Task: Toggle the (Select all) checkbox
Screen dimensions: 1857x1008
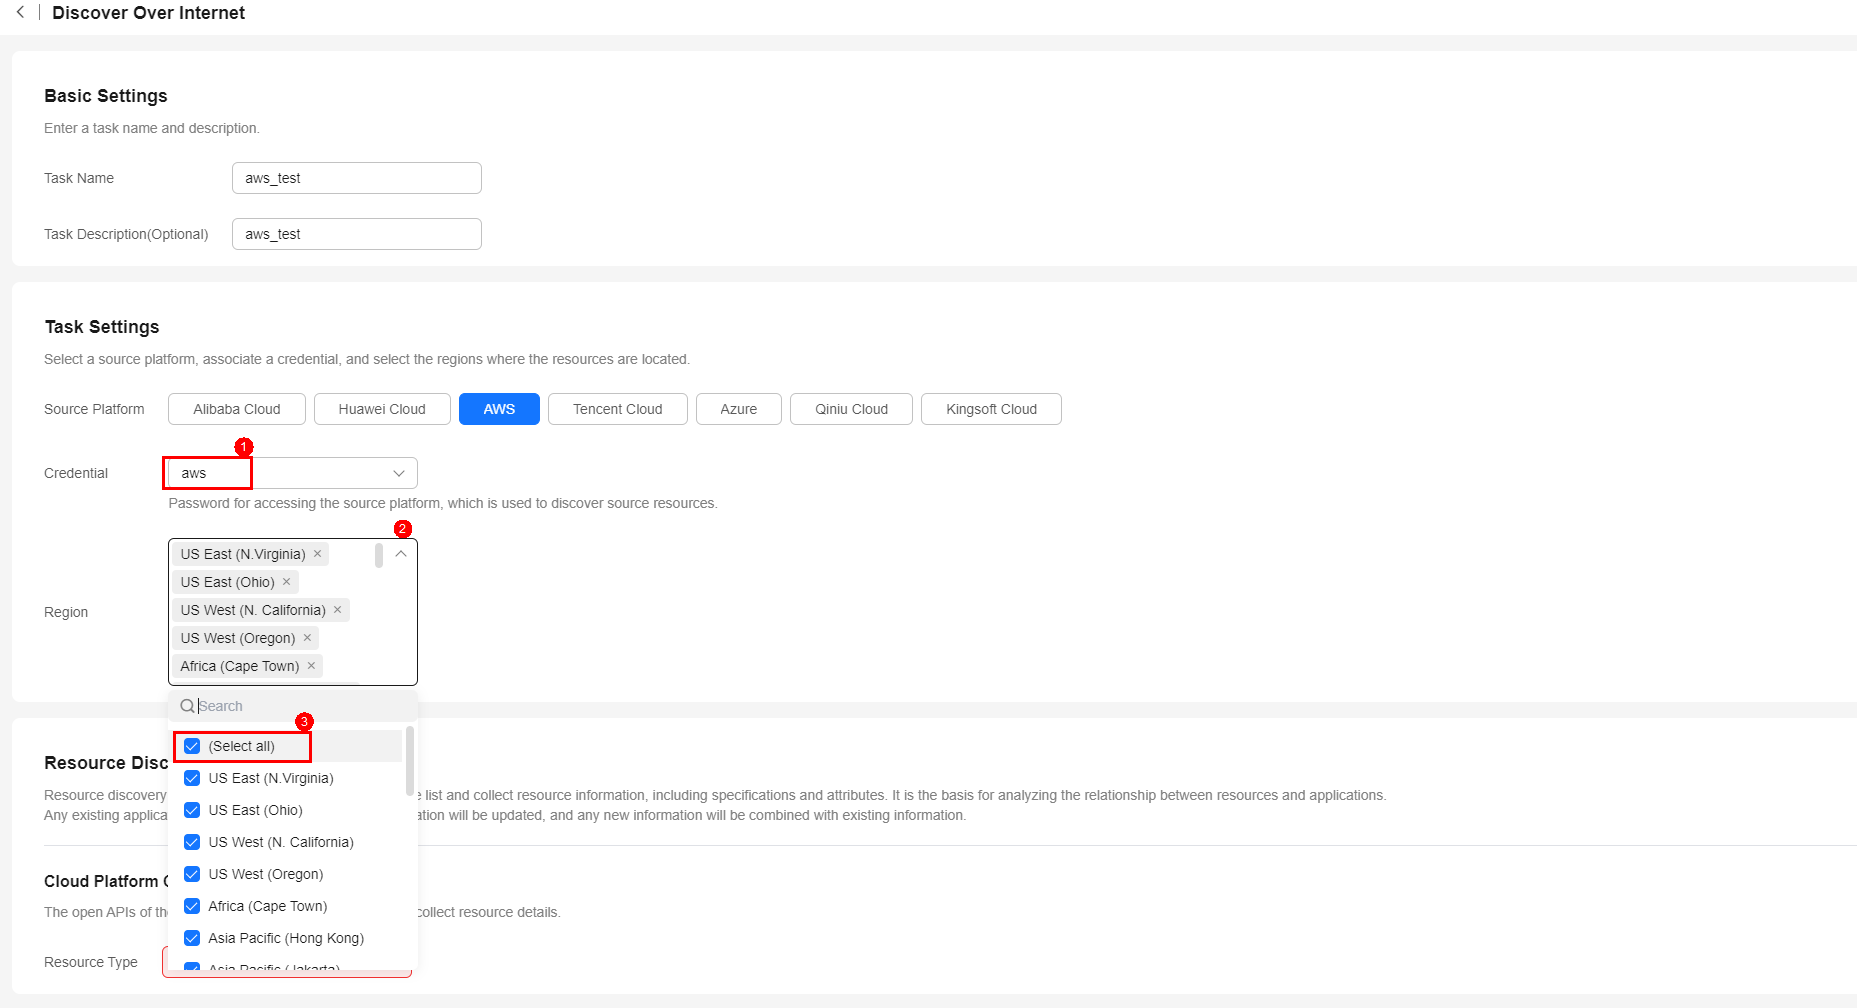Action: [x=192, y=746]
